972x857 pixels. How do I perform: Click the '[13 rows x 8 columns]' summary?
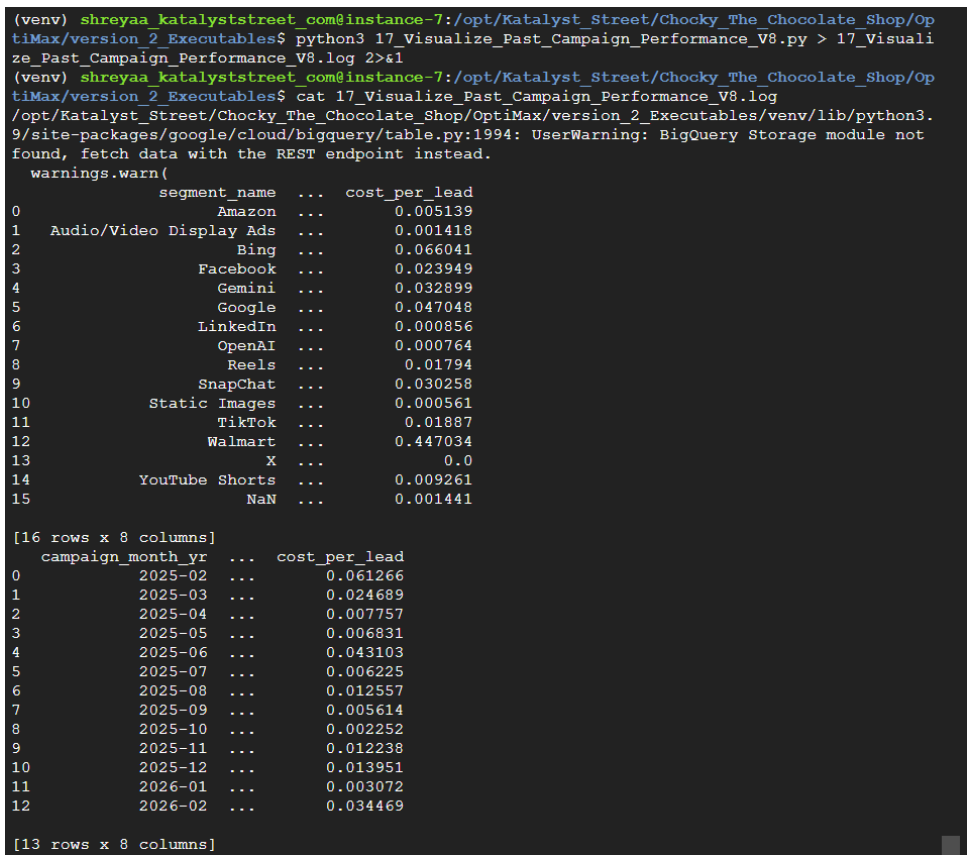(x=114, y=845)
